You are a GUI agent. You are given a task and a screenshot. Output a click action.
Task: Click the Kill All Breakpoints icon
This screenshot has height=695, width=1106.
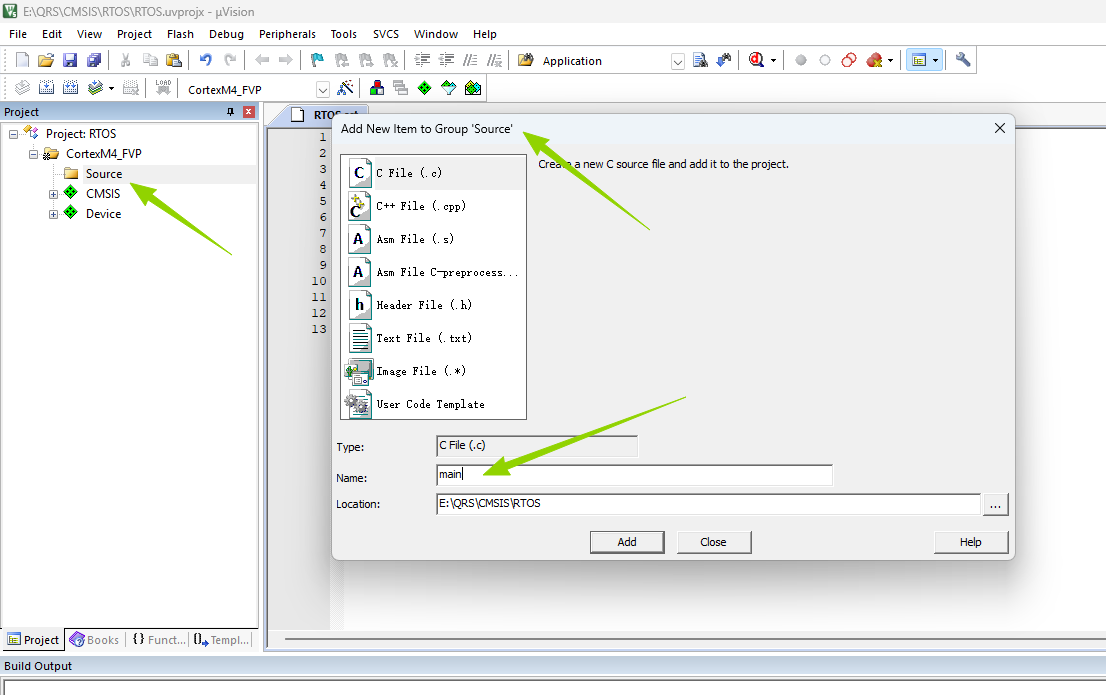(875, 61)
